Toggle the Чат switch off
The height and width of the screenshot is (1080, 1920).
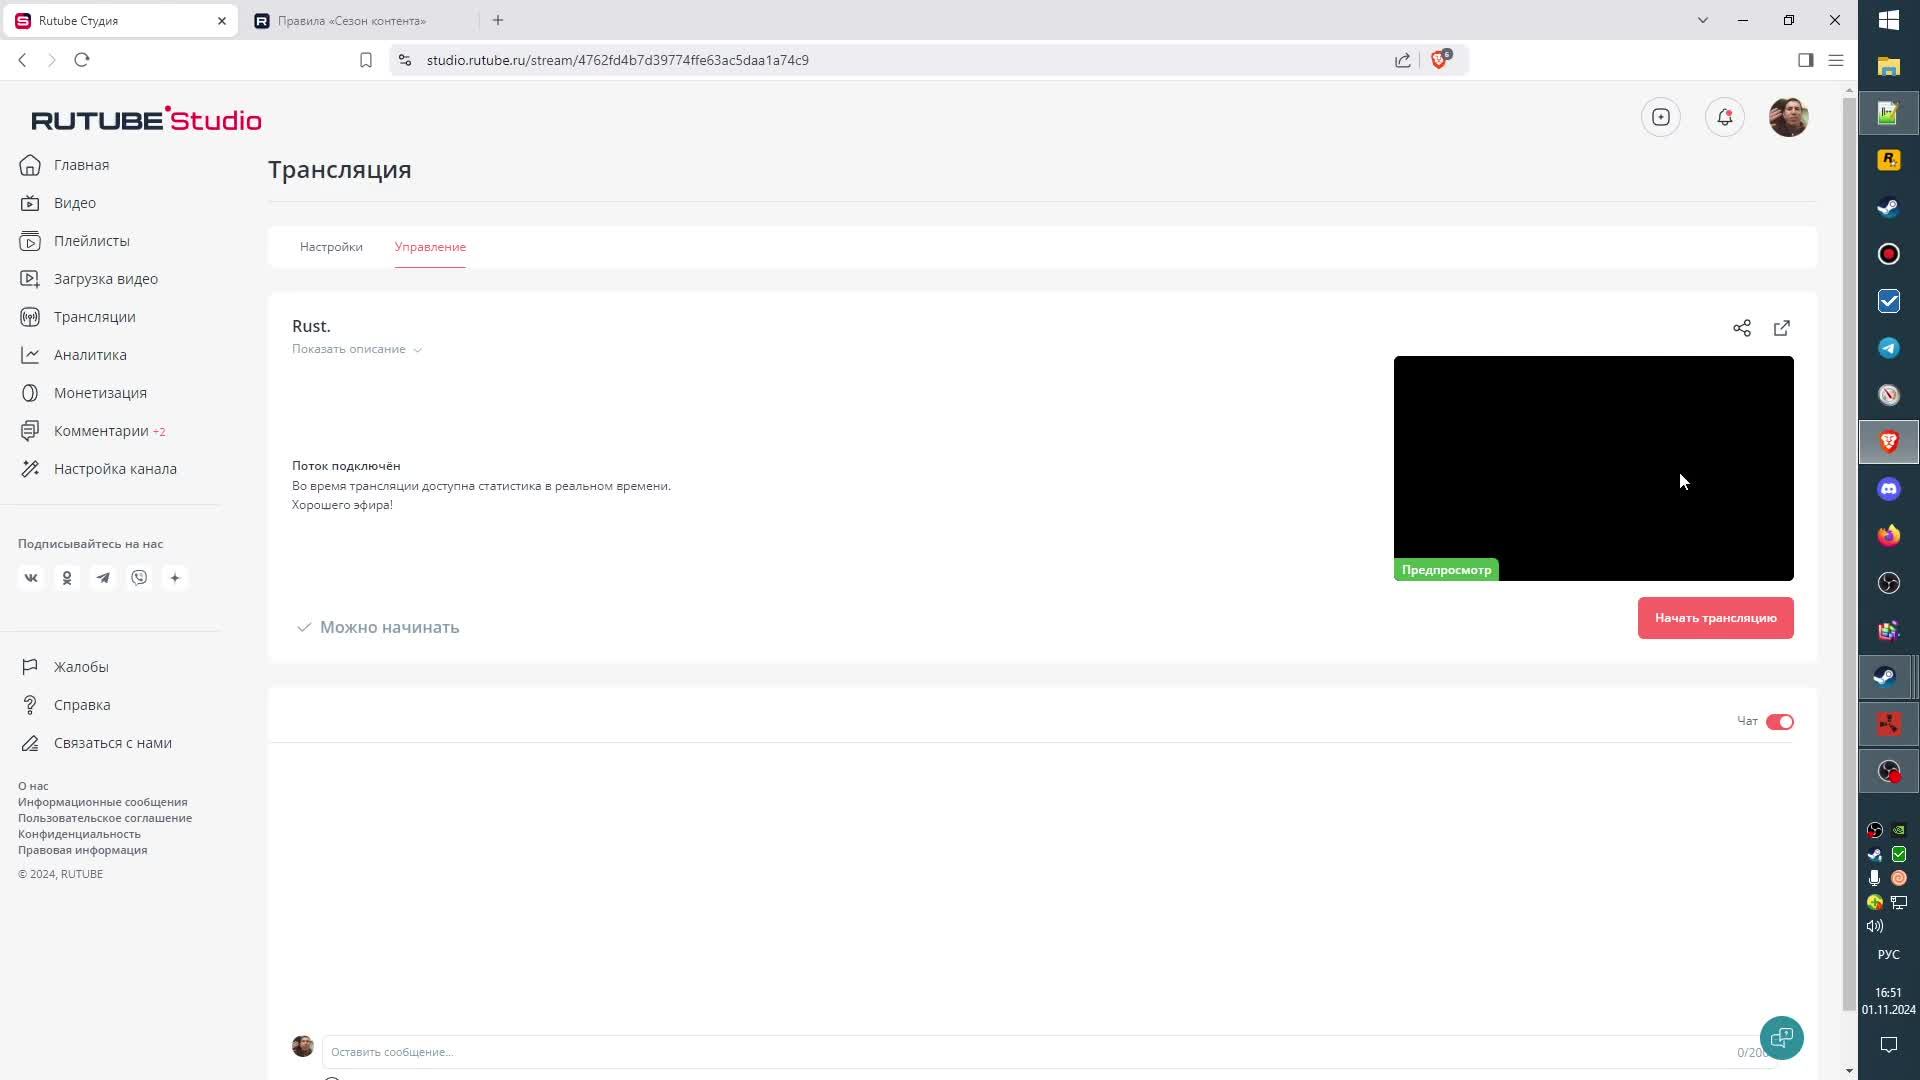point(1779,722)
